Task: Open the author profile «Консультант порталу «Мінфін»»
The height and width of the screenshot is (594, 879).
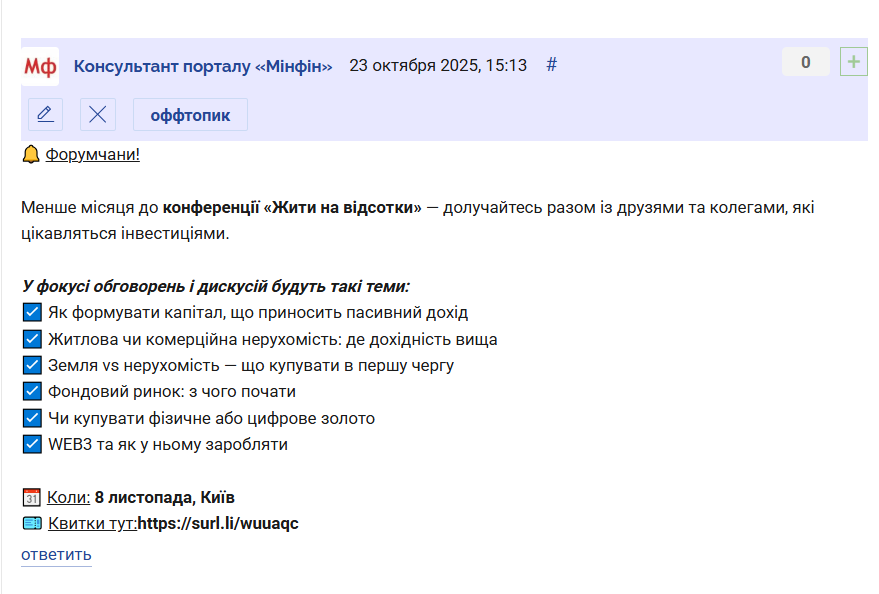Action: (203, 66)
